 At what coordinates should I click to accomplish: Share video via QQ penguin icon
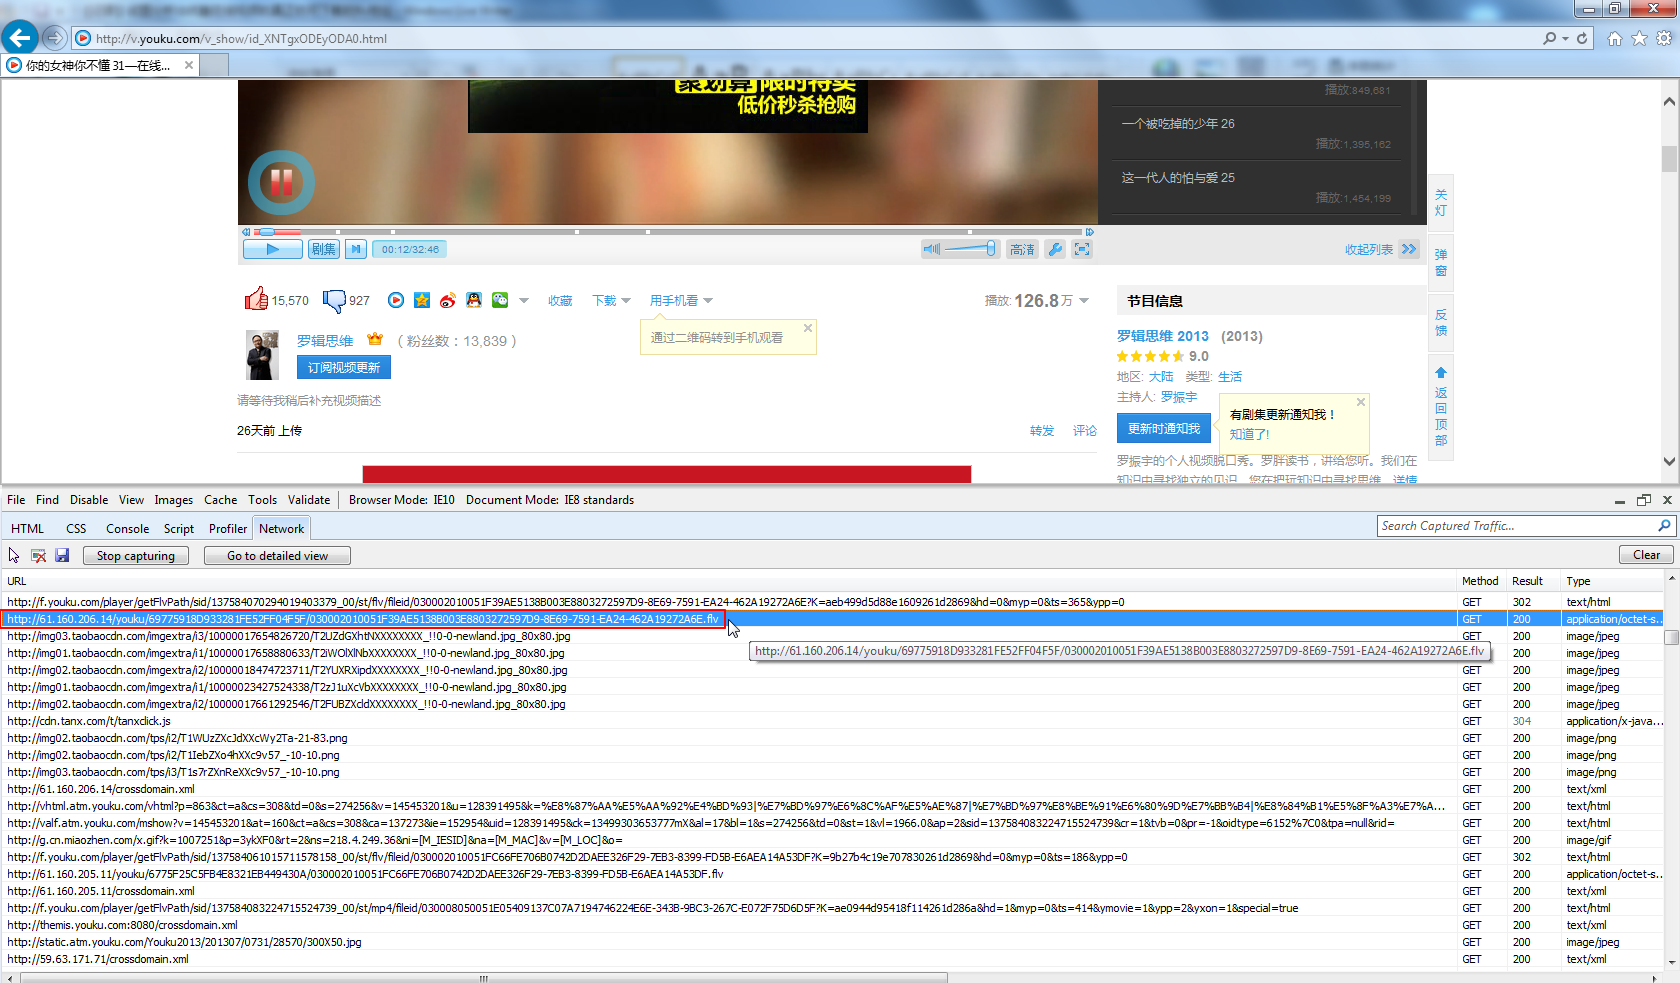(474, 300)
